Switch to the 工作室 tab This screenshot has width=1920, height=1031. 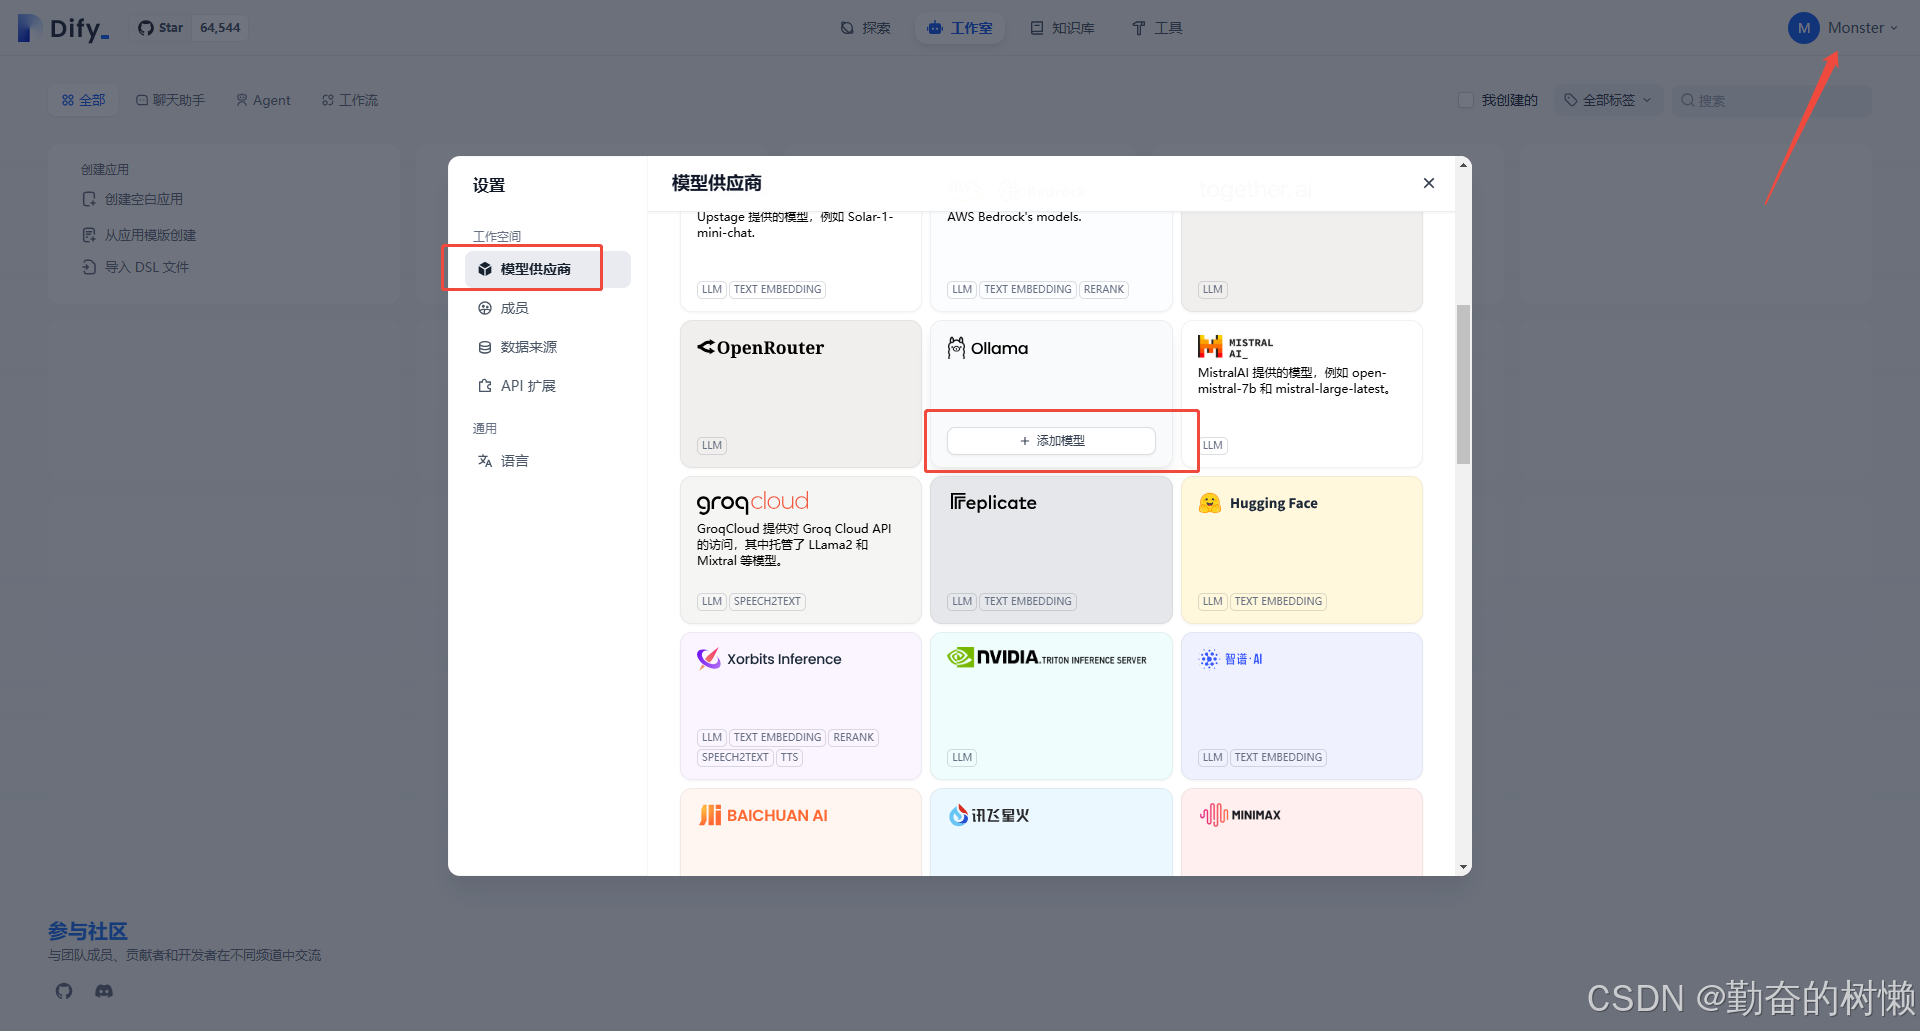960,28
